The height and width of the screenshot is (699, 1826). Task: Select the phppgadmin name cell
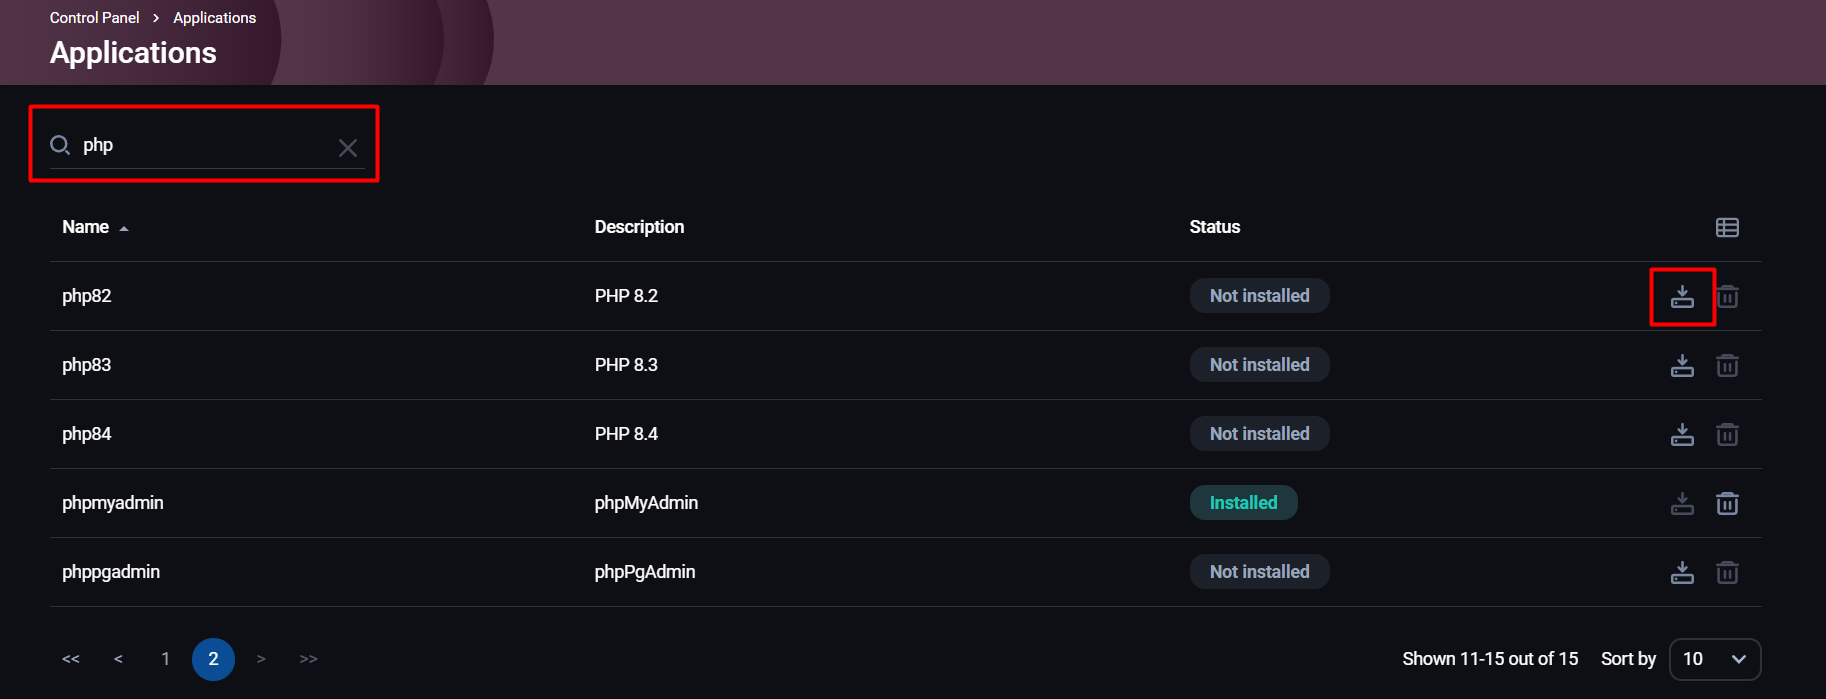pos(111,572)
